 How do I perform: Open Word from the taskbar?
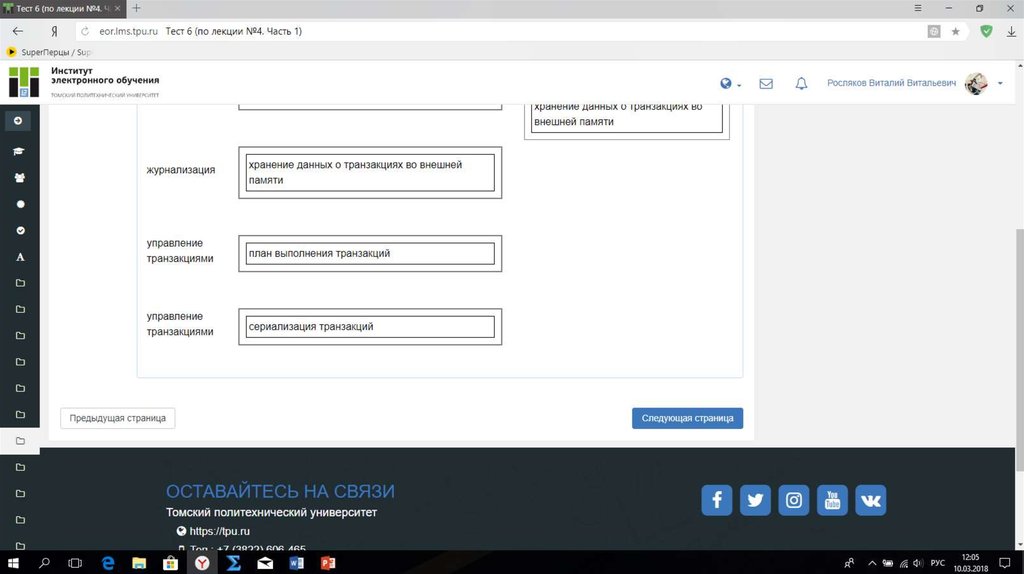pyautogui.click(x=296, y=563)
